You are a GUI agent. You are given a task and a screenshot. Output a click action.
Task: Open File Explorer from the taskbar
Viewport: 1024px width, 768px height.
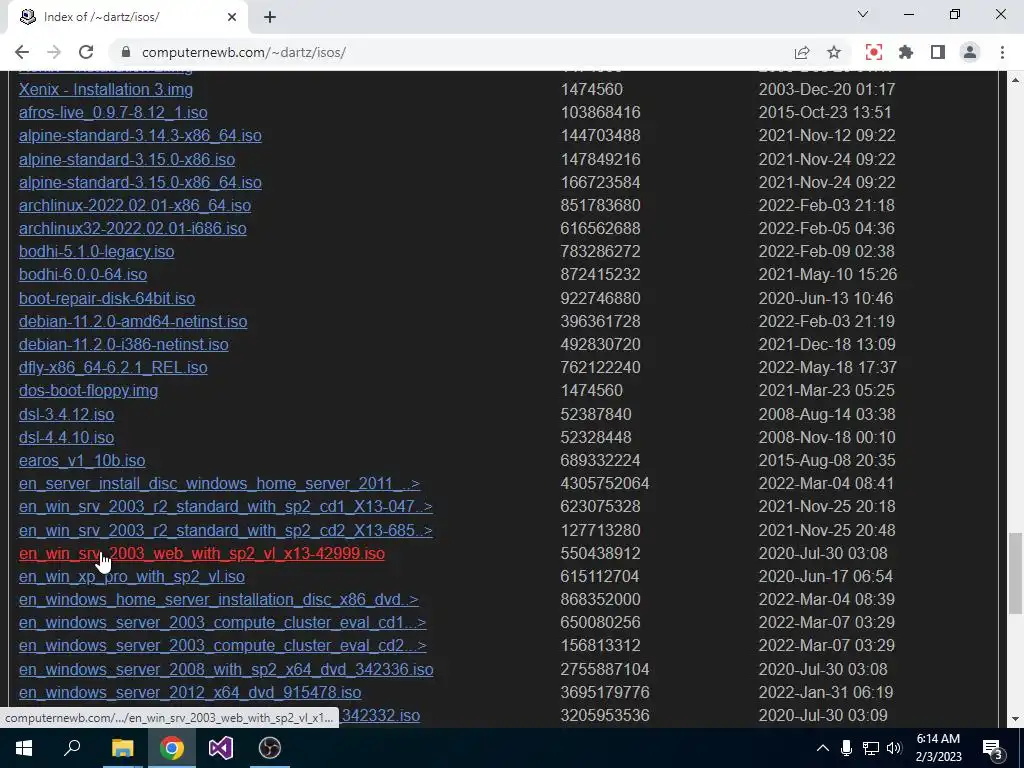coord(122,748)
